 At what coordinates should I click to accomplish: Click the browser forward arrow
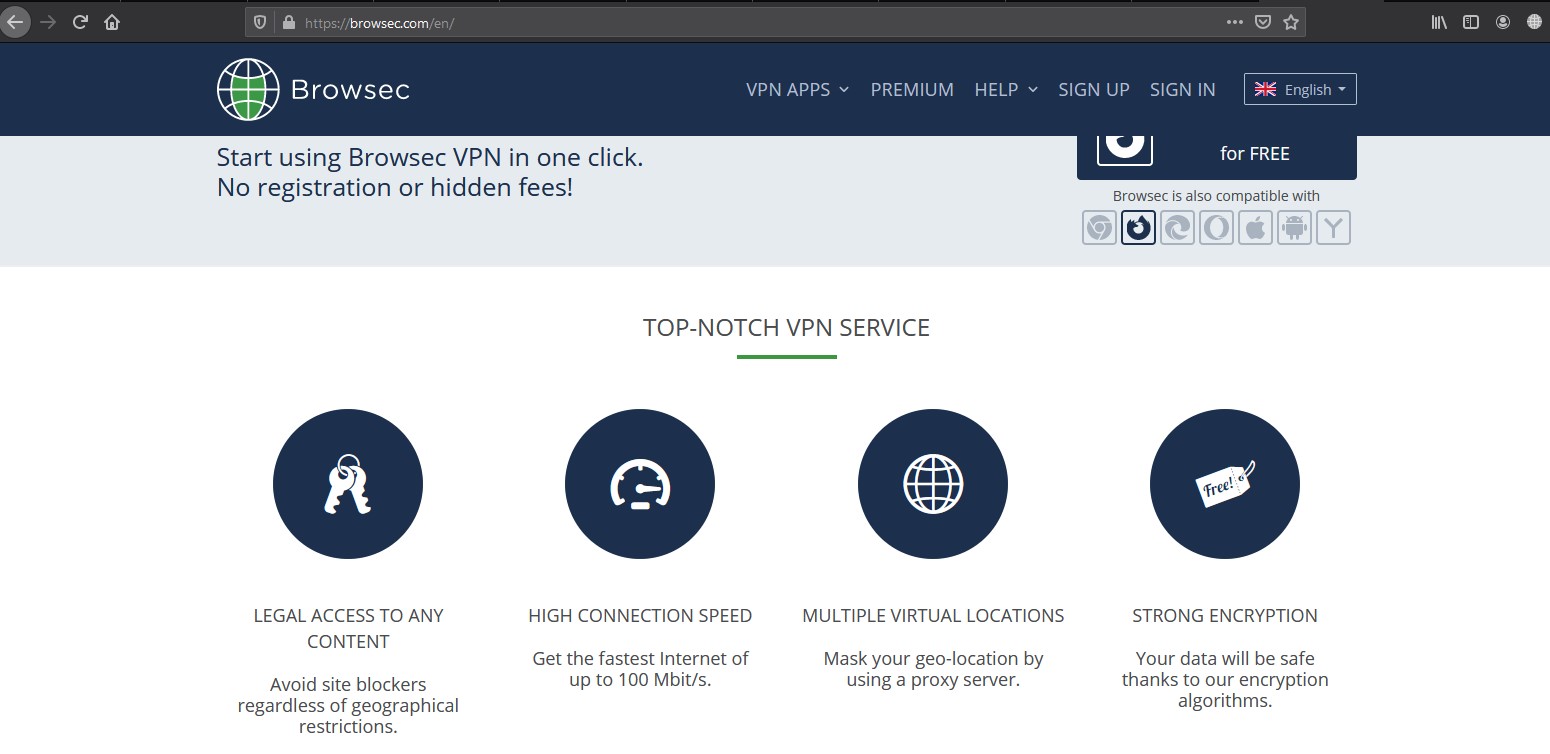pyautogui.click(x=48, y=21)
